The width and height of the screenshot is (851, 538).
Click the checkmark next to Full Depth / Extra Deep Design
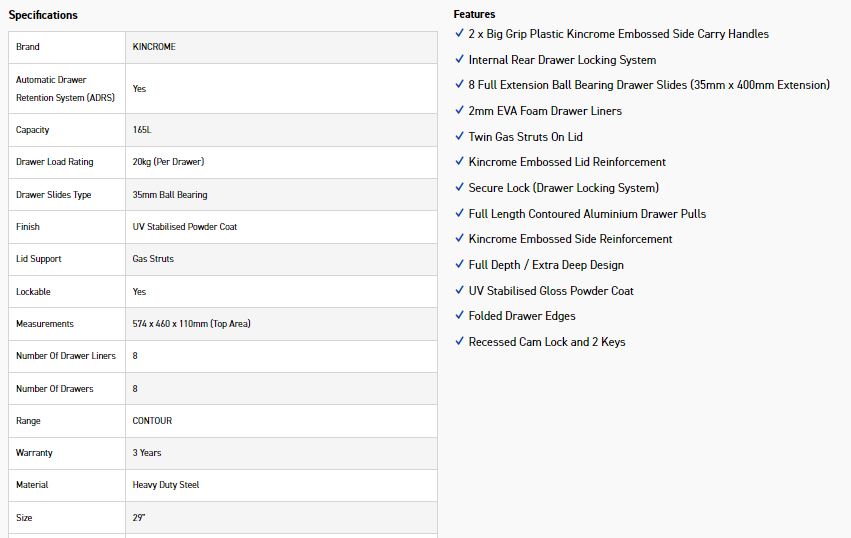(459, 264)
